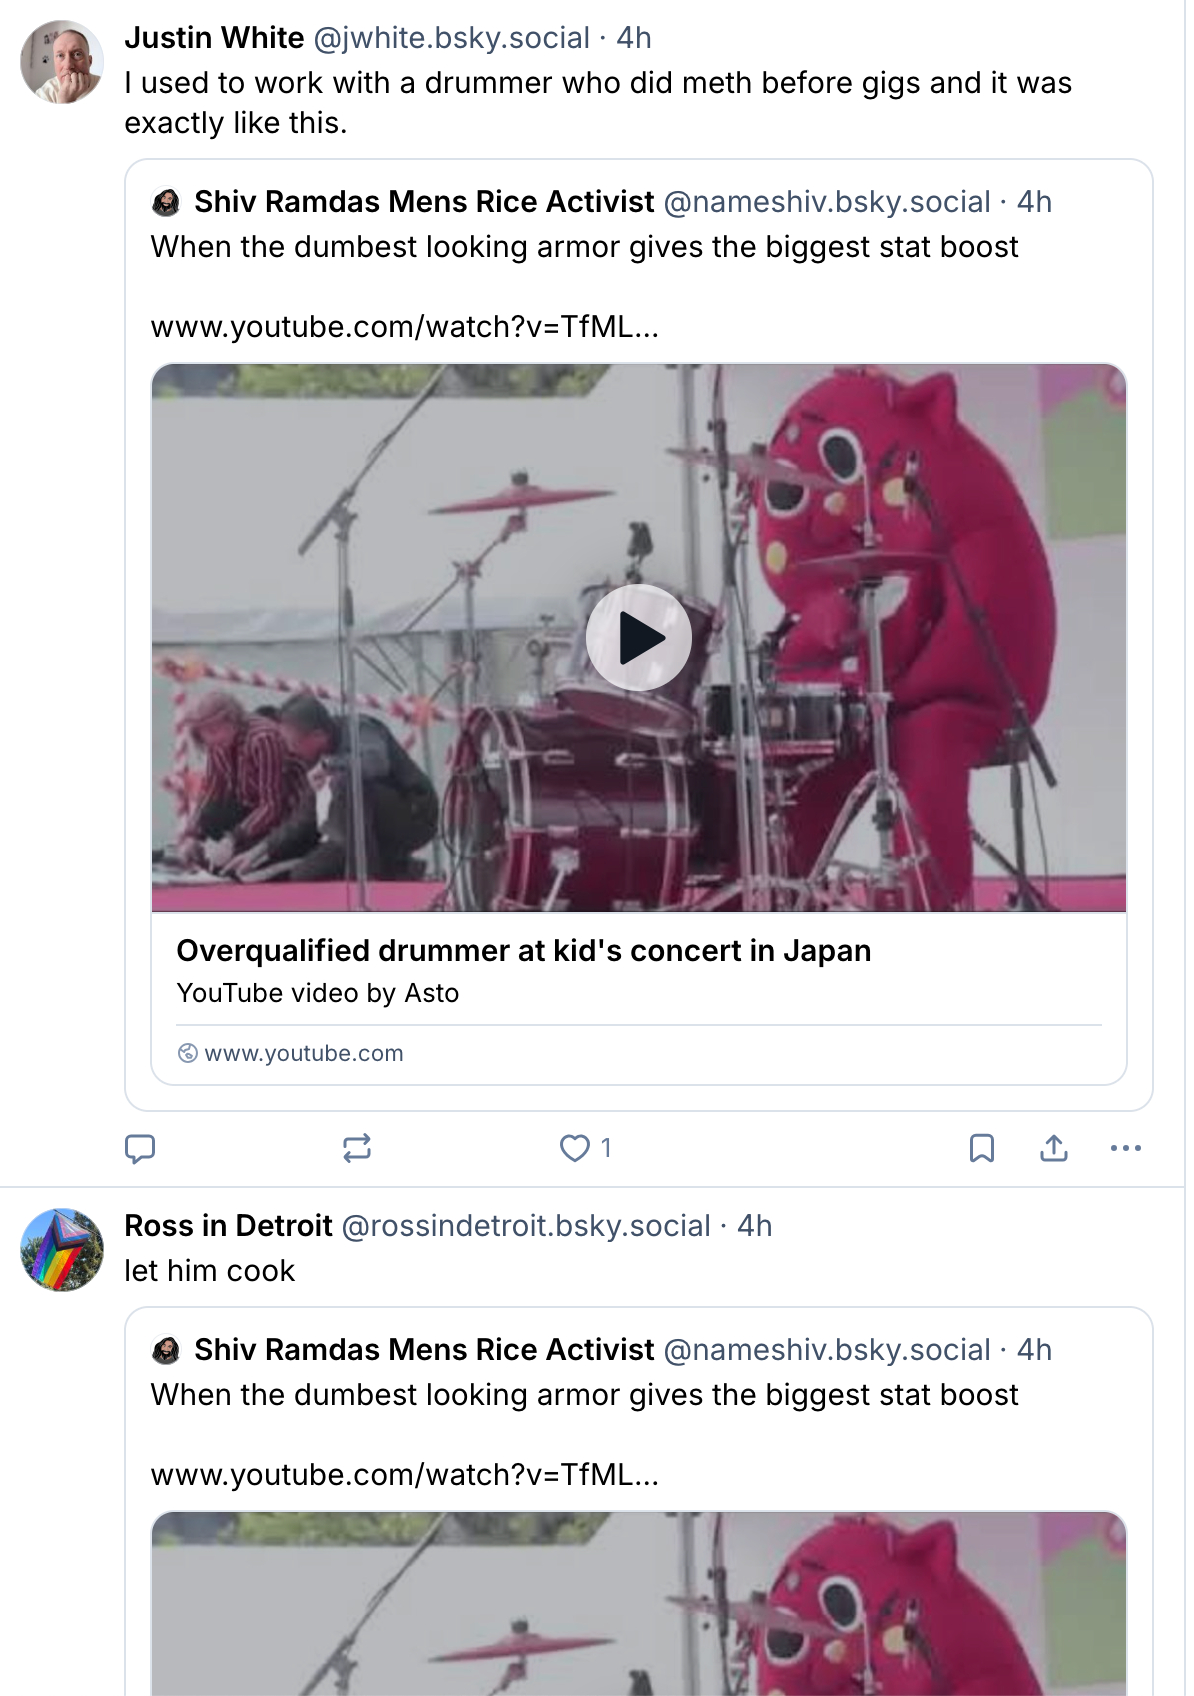Screen dimensions: 1194x1696
Task: Open Ross in Detroit's profile avatar
Action: point(62,1250)
